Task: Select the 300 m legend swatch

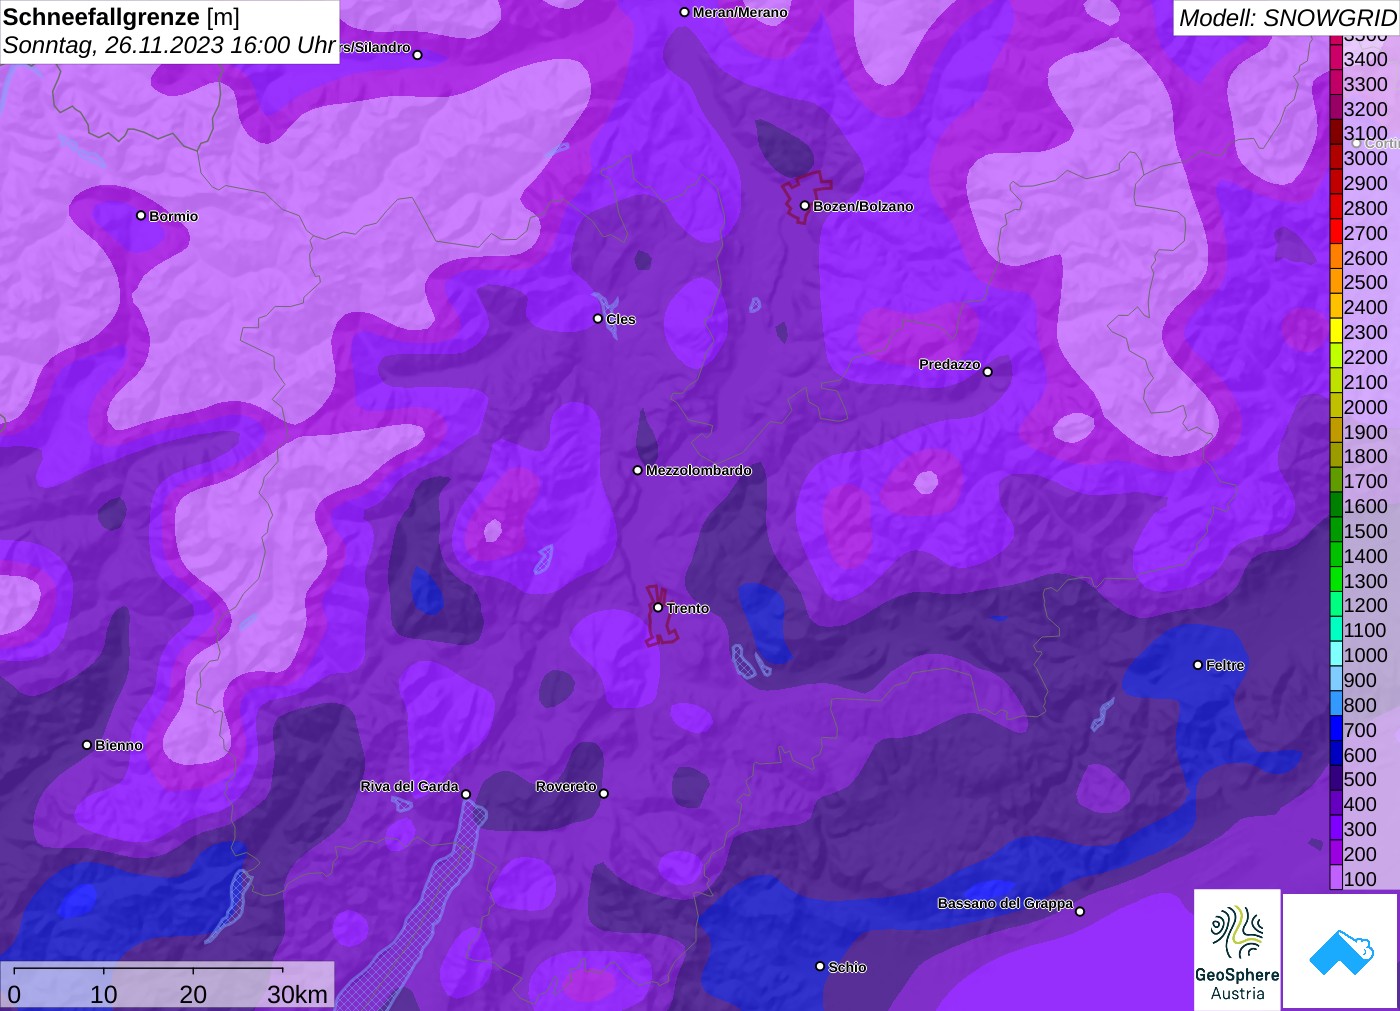Action: [1335, 828]
